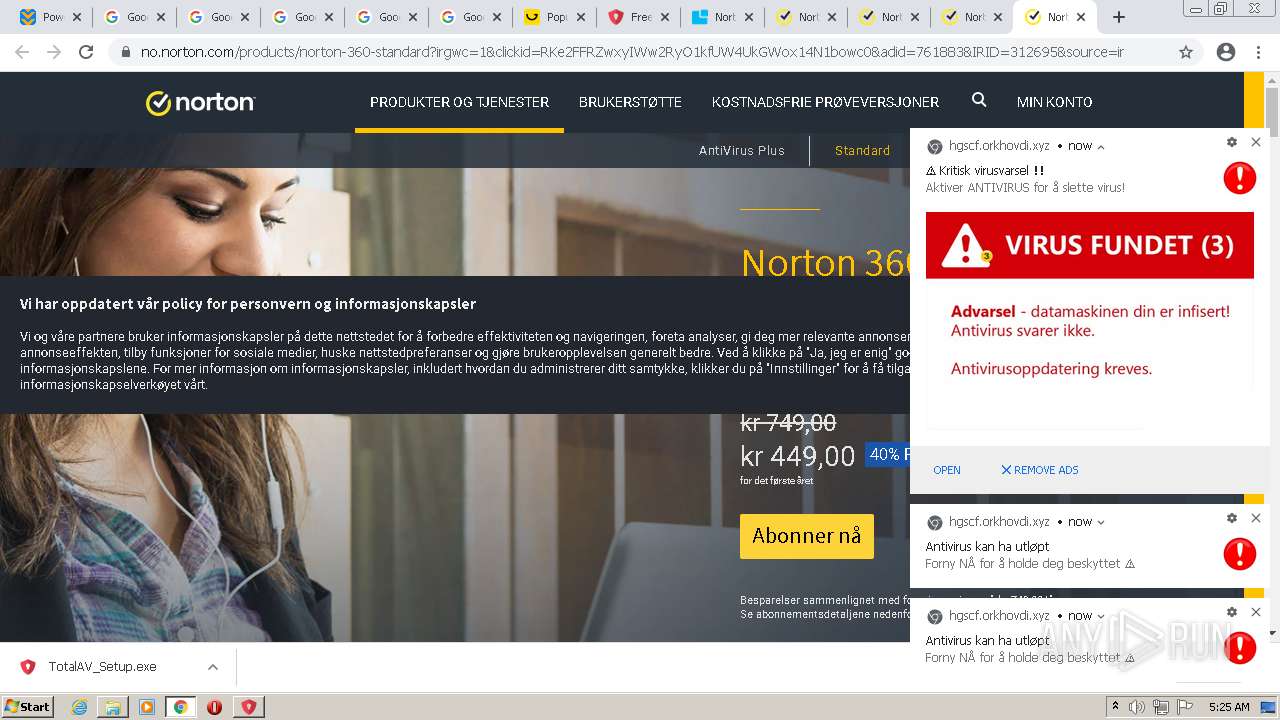
Task: Collapse the Kritisk virusvarsel notification
Action: pyautogui.click(x=1101, y=146)
